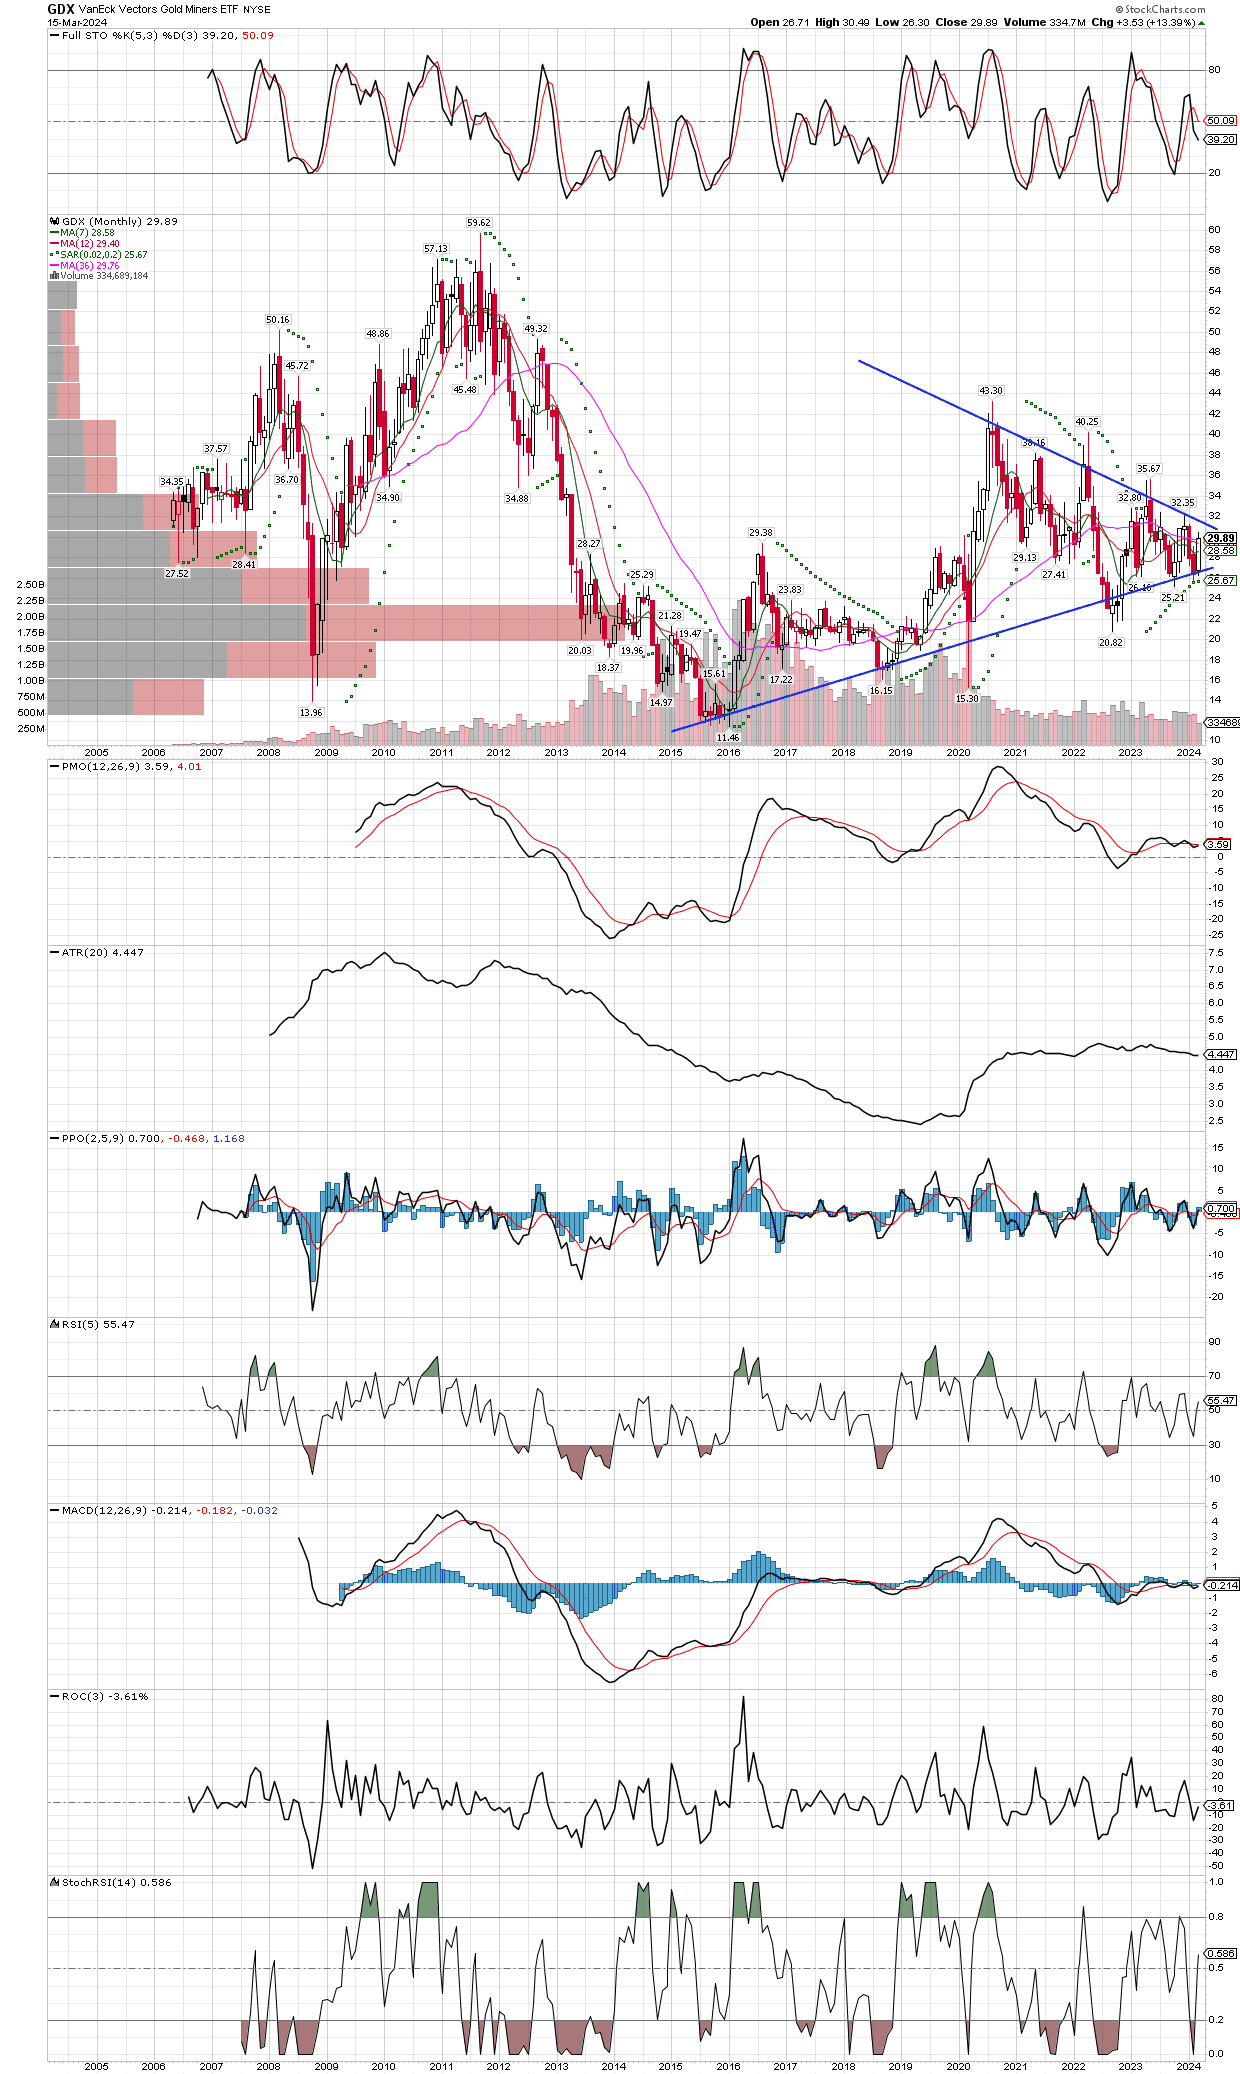Click the 40.25 price label
Screen dimensions: 1240x2074
[1087, 422]
